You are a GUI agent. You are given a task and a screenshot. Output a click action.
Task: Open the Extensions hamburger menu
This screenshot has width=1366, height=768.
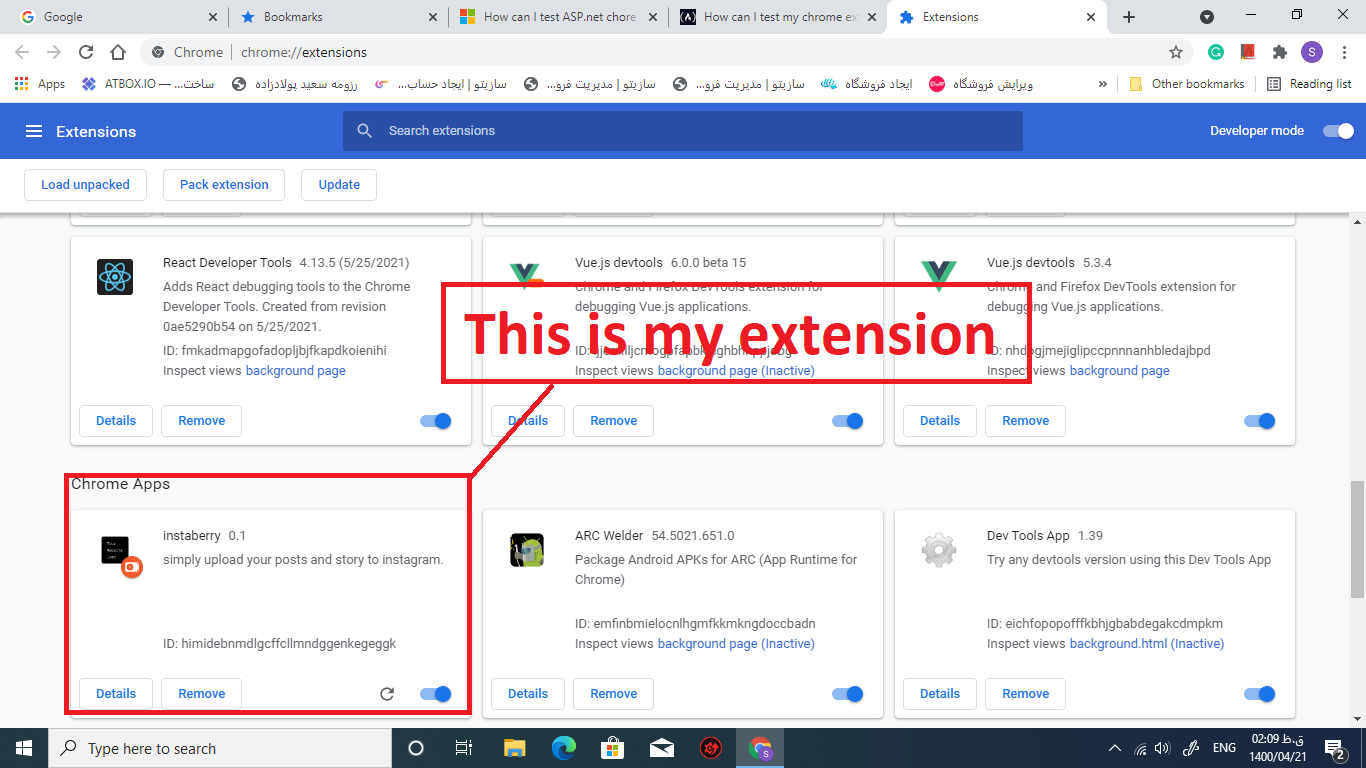pyautogui.click(x=34, y=131)
